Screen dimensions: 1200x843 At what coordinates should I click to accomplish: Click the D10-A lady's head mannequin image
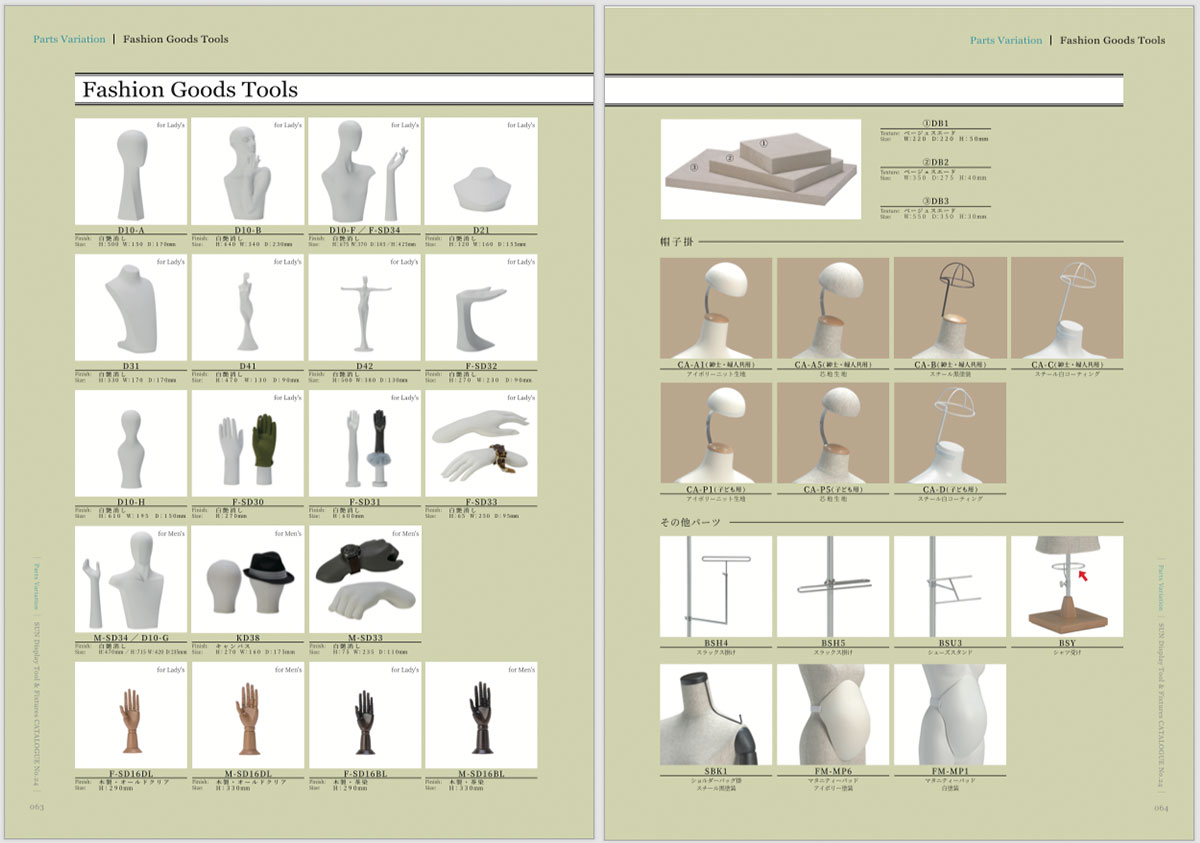pos(131,172)
